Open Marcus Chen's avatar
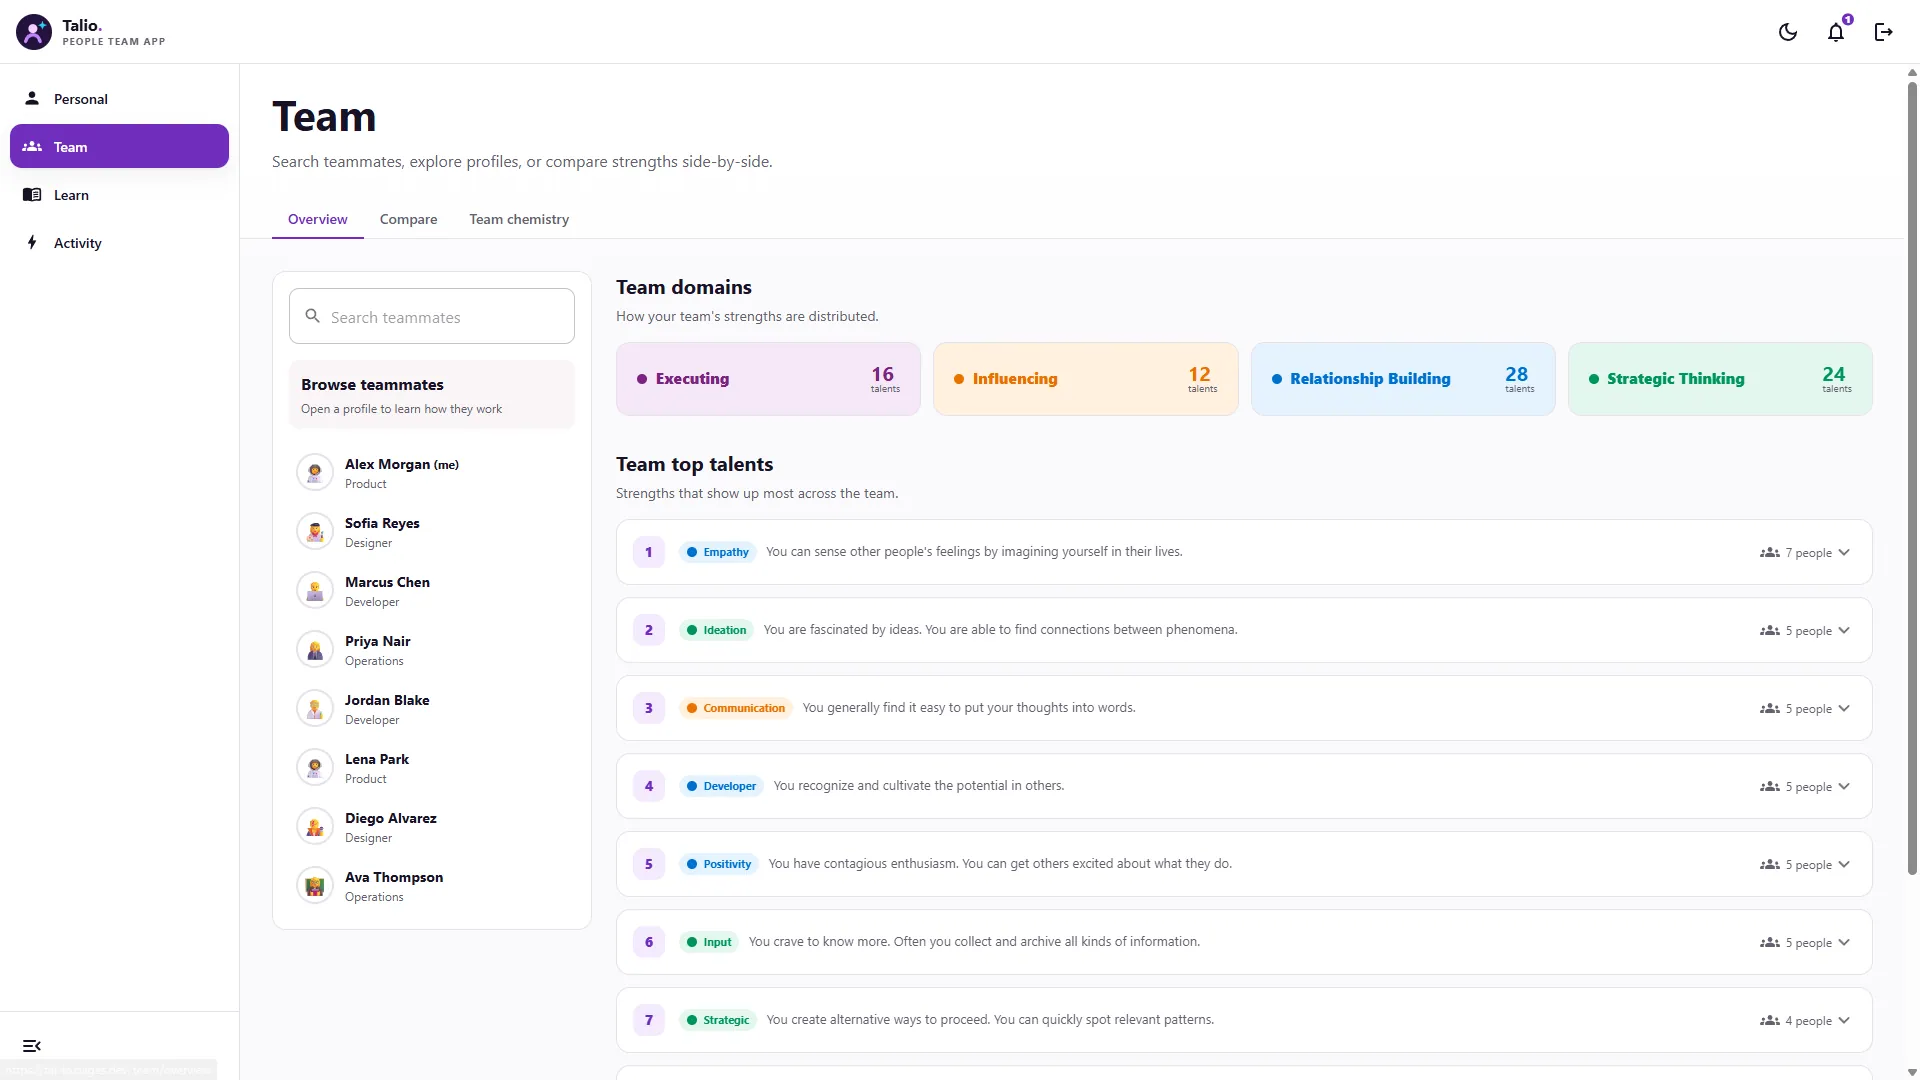 pyautogui.click(x=315, y=590)
